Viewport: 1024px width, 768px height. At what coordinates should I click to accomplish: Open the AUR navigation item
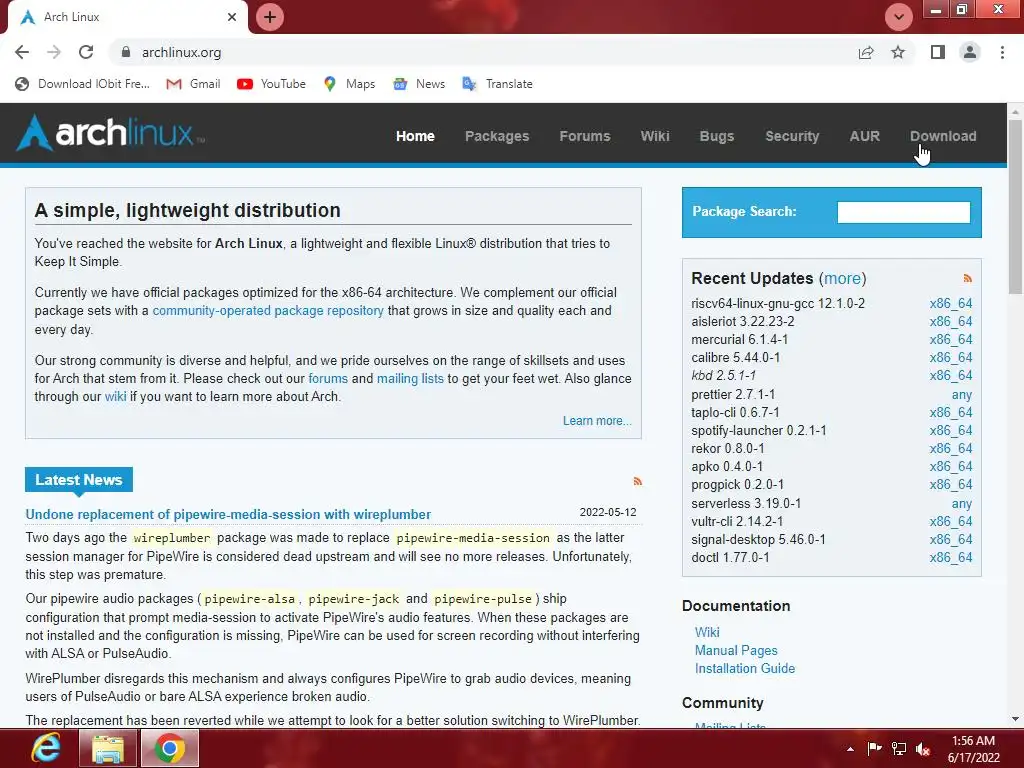click(865, 136)
